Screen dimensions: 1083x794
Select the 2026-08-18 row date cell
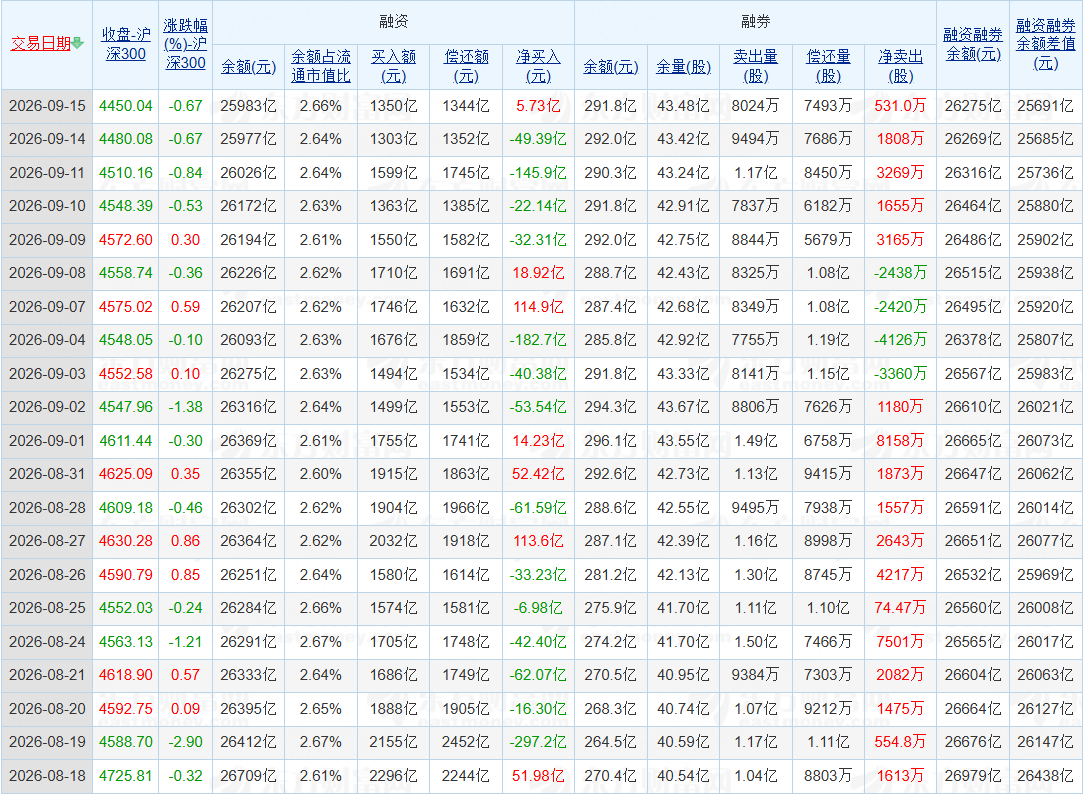click(47, 776)
